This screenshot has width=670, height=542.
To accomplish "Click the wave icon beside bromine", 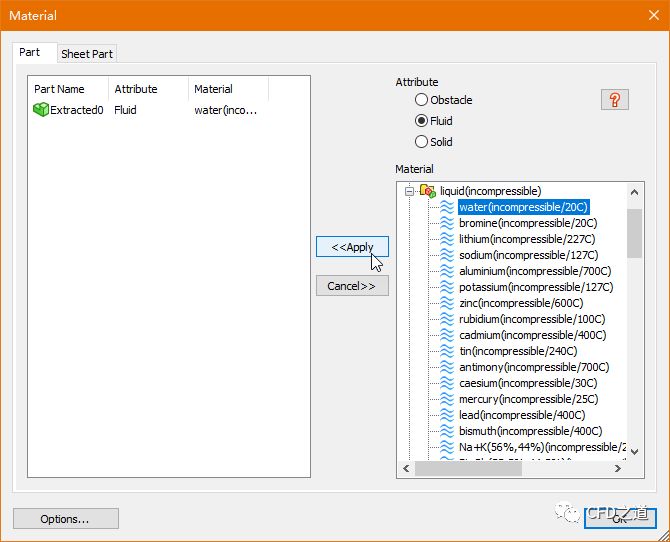I will click(447, 223).
